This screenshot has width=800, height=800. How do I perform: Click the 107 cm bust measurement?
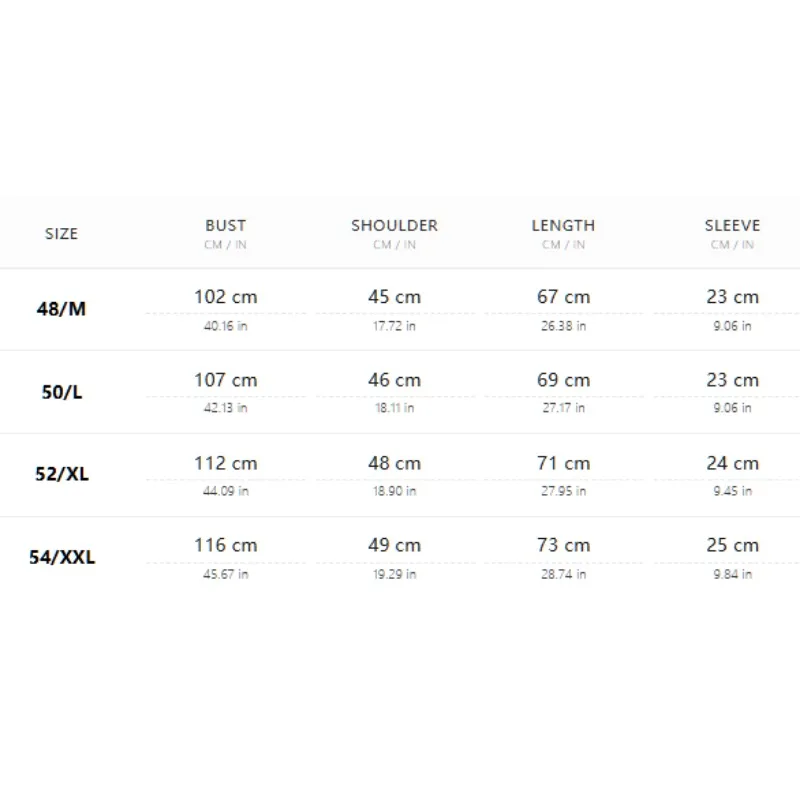(226, 380)
